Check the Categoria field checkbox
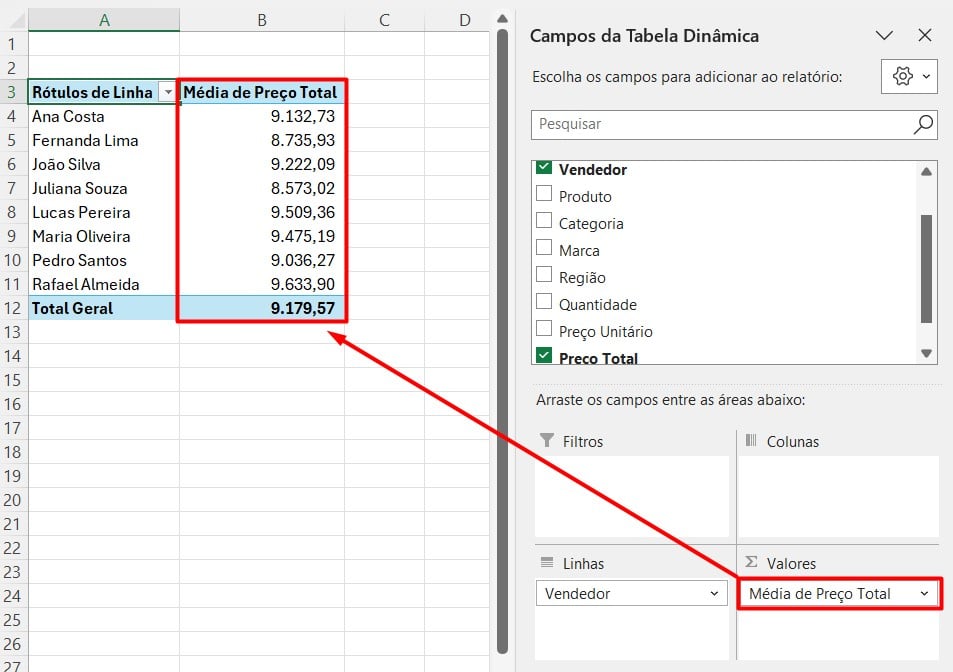The image size is (953, 672). pyautogui.click(x=544, y=221)
